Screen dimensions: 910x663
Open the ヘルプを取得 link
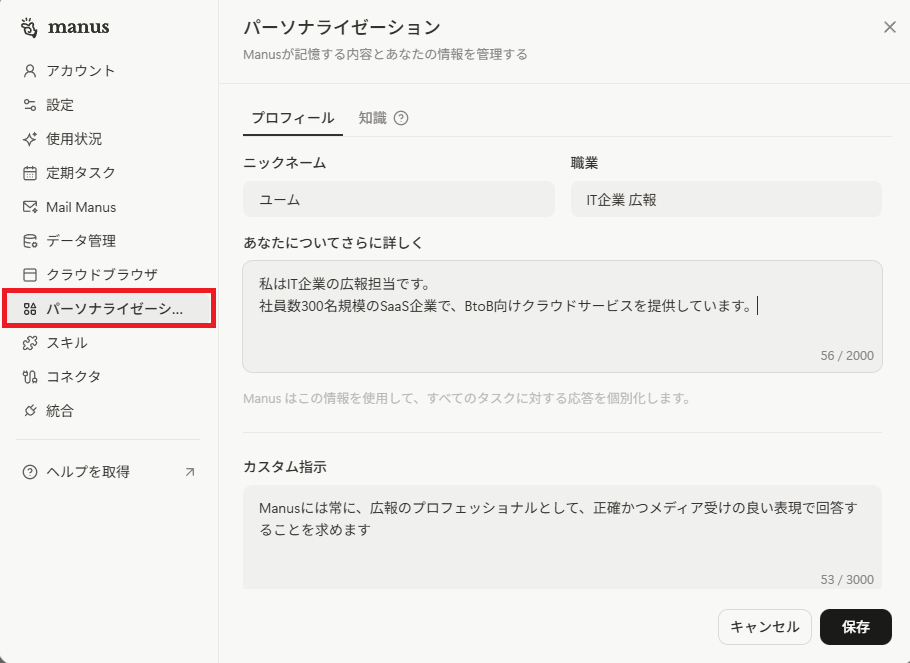click(109, 472)
